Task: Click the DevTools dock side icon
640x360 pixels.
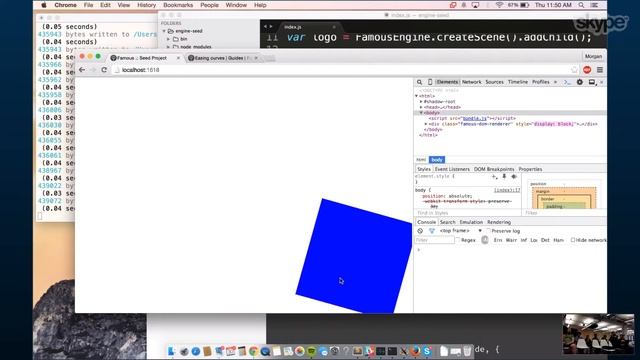Action: (x=592, y=82)
